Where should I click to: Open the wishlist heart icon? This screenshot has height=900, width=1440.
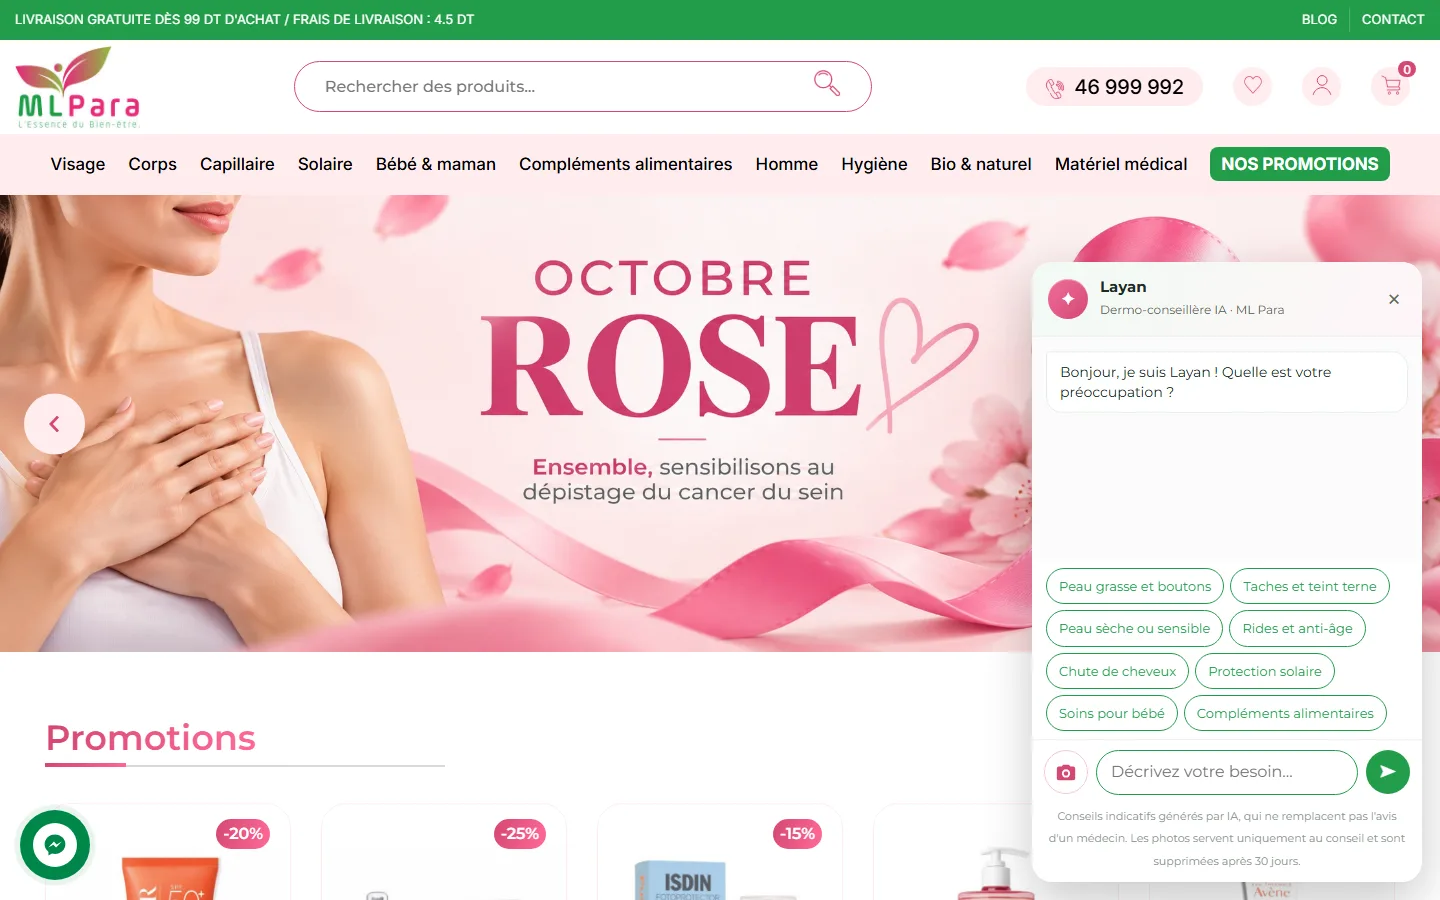[1252, 86]
